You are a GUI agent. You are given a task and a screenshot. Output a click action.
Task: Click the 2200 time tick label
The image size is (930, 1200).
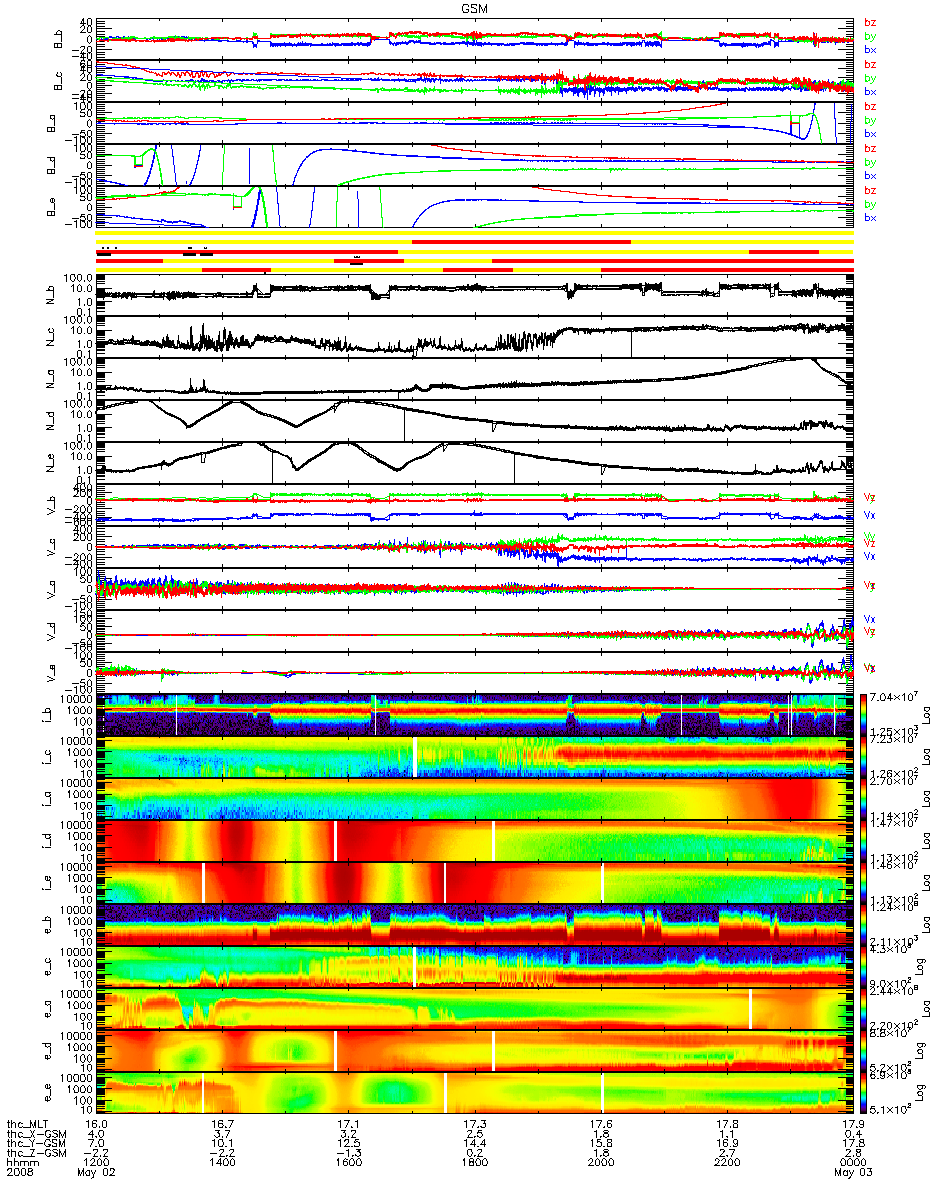[x=727, y=1163]
